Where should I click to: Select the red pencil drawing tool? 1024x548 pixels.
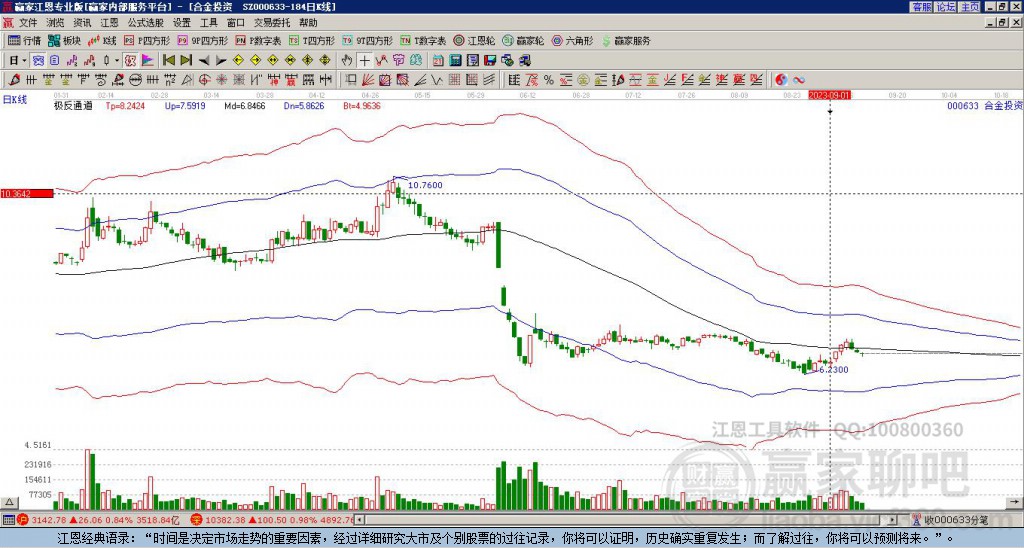coord(14,80)
